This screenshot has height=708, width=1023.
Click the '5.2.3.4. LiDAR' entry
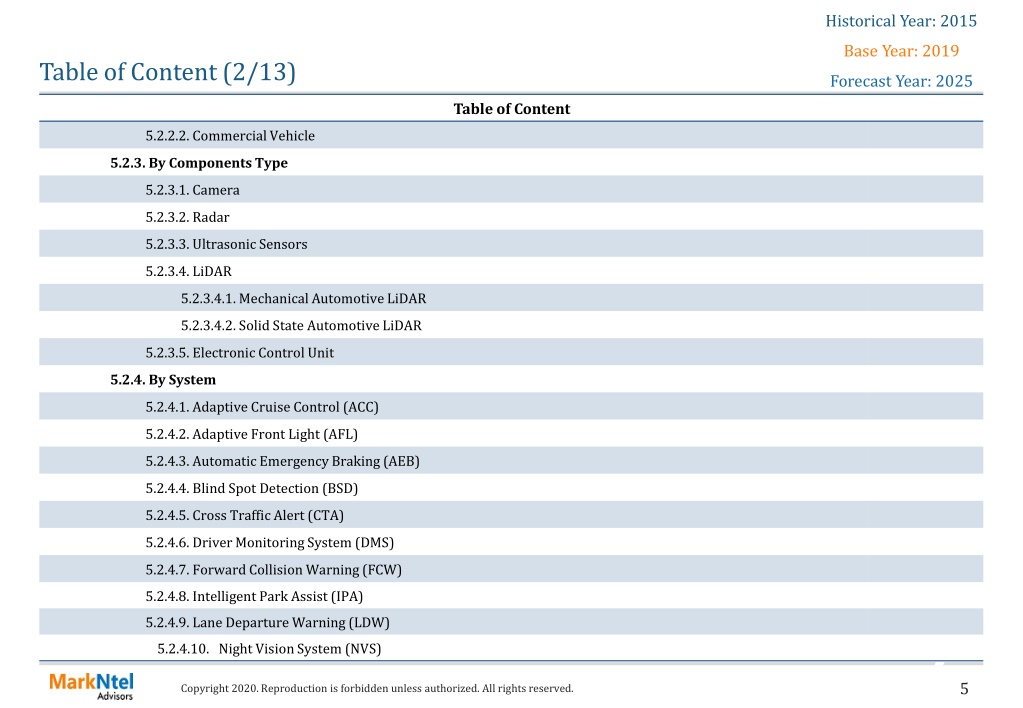[x=189, y=271]
